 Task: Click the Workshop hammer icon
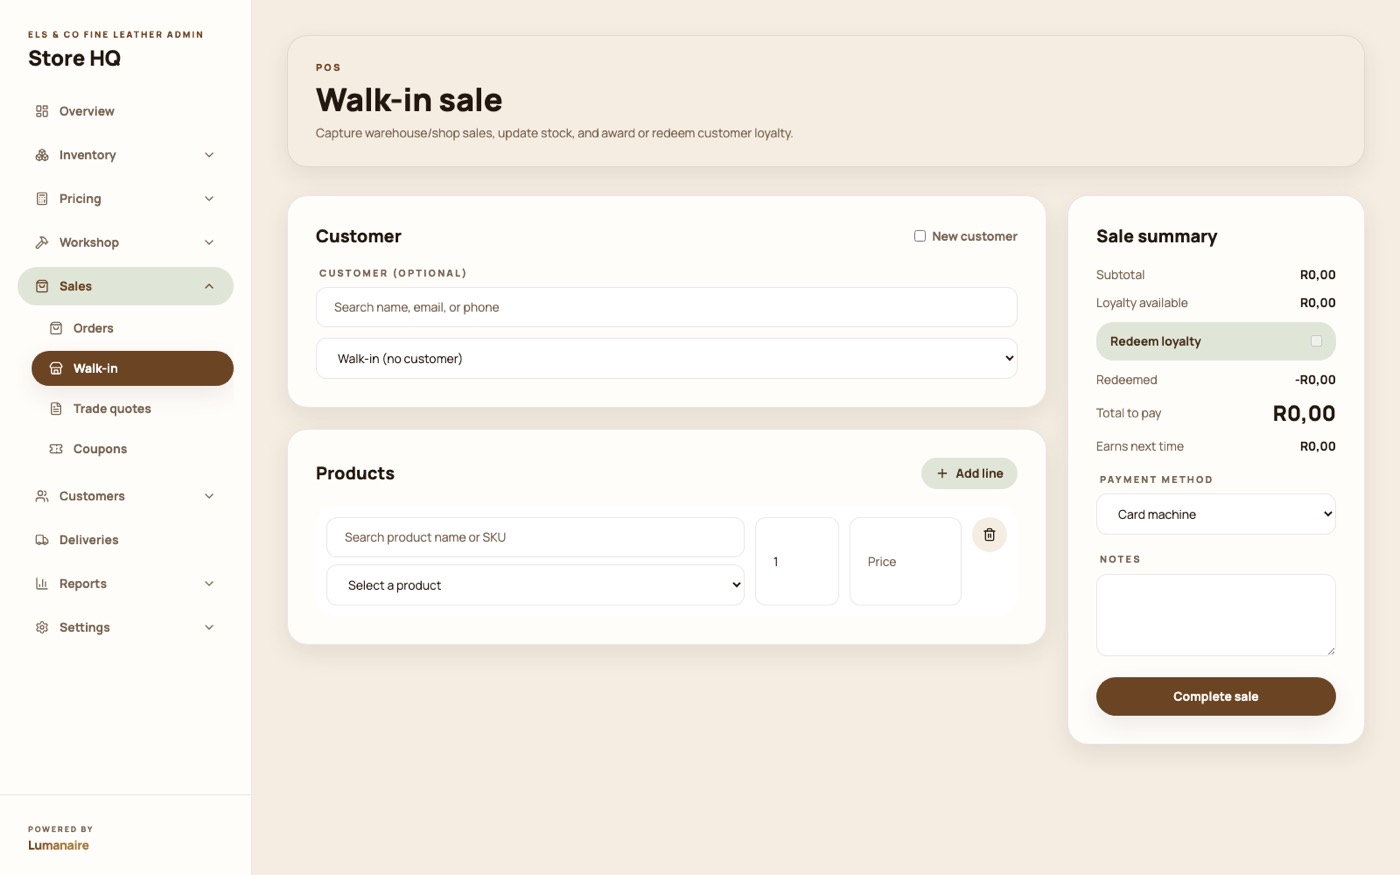(x=42, y=242)
